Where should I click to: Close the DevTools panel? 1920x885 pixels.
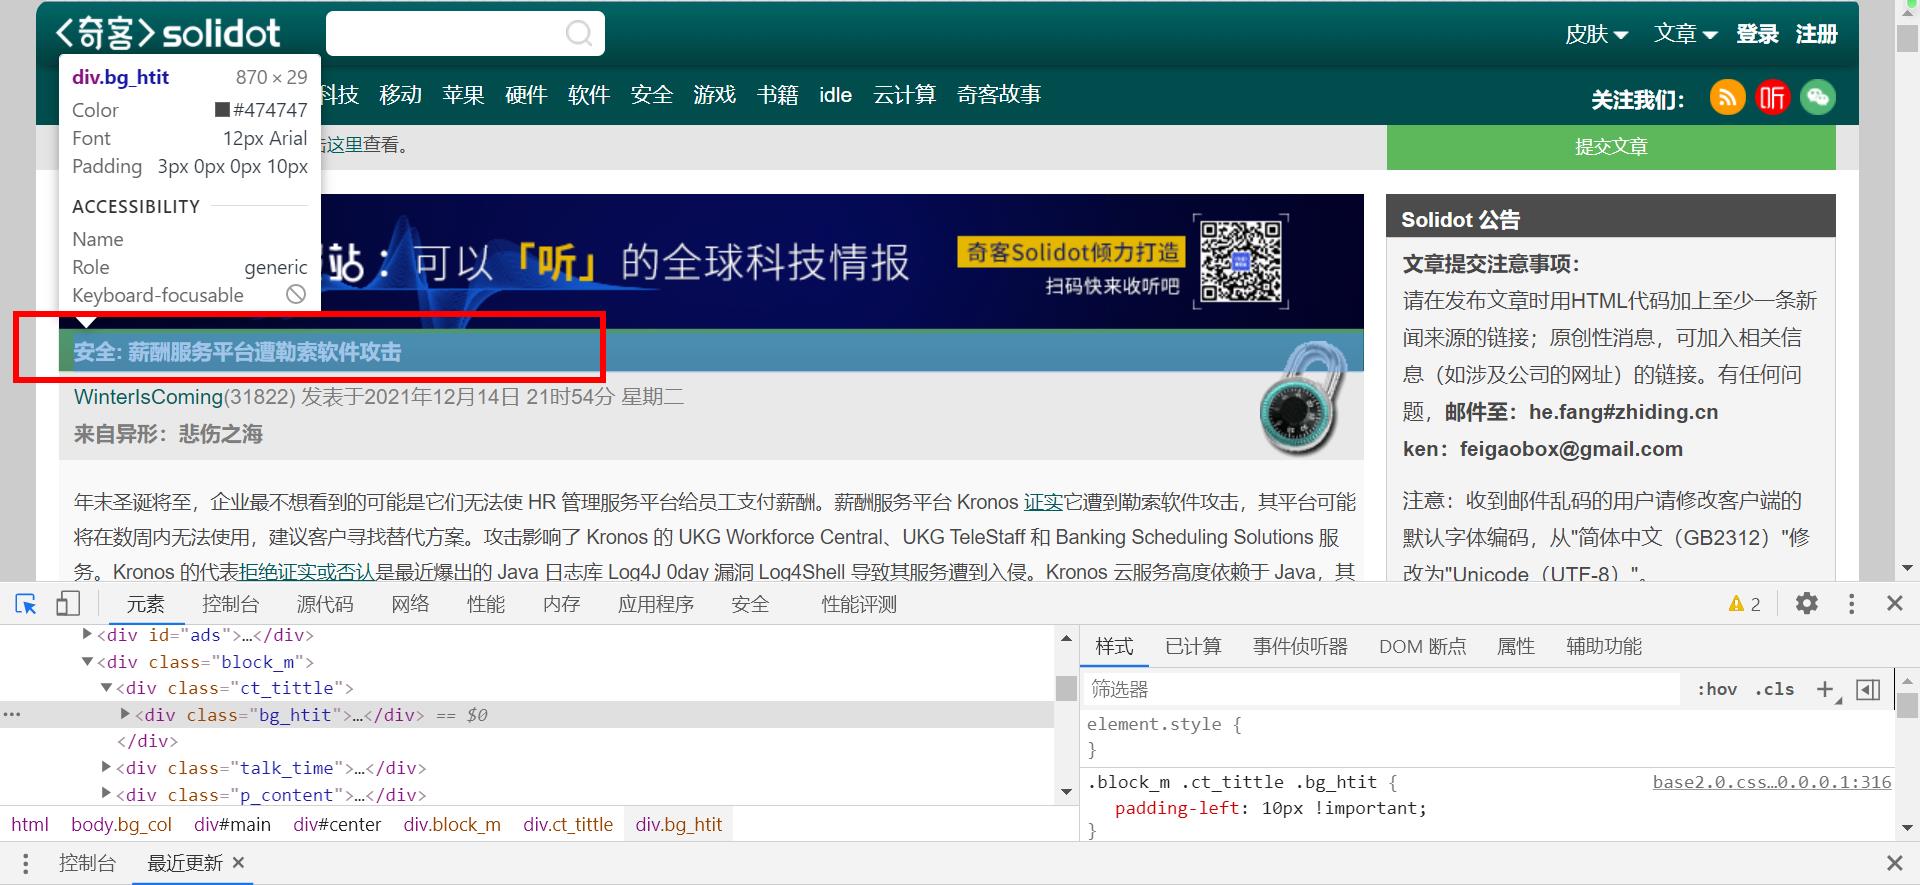[1894, 604]
